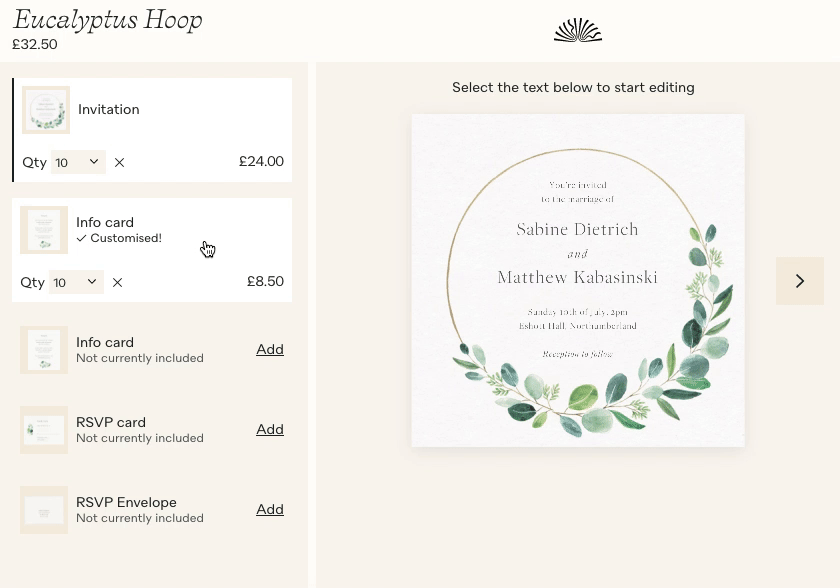Screen dimensions: 840x588
Task: Edit the Matthew Kabasinski name text
Action: click(578, 277)
